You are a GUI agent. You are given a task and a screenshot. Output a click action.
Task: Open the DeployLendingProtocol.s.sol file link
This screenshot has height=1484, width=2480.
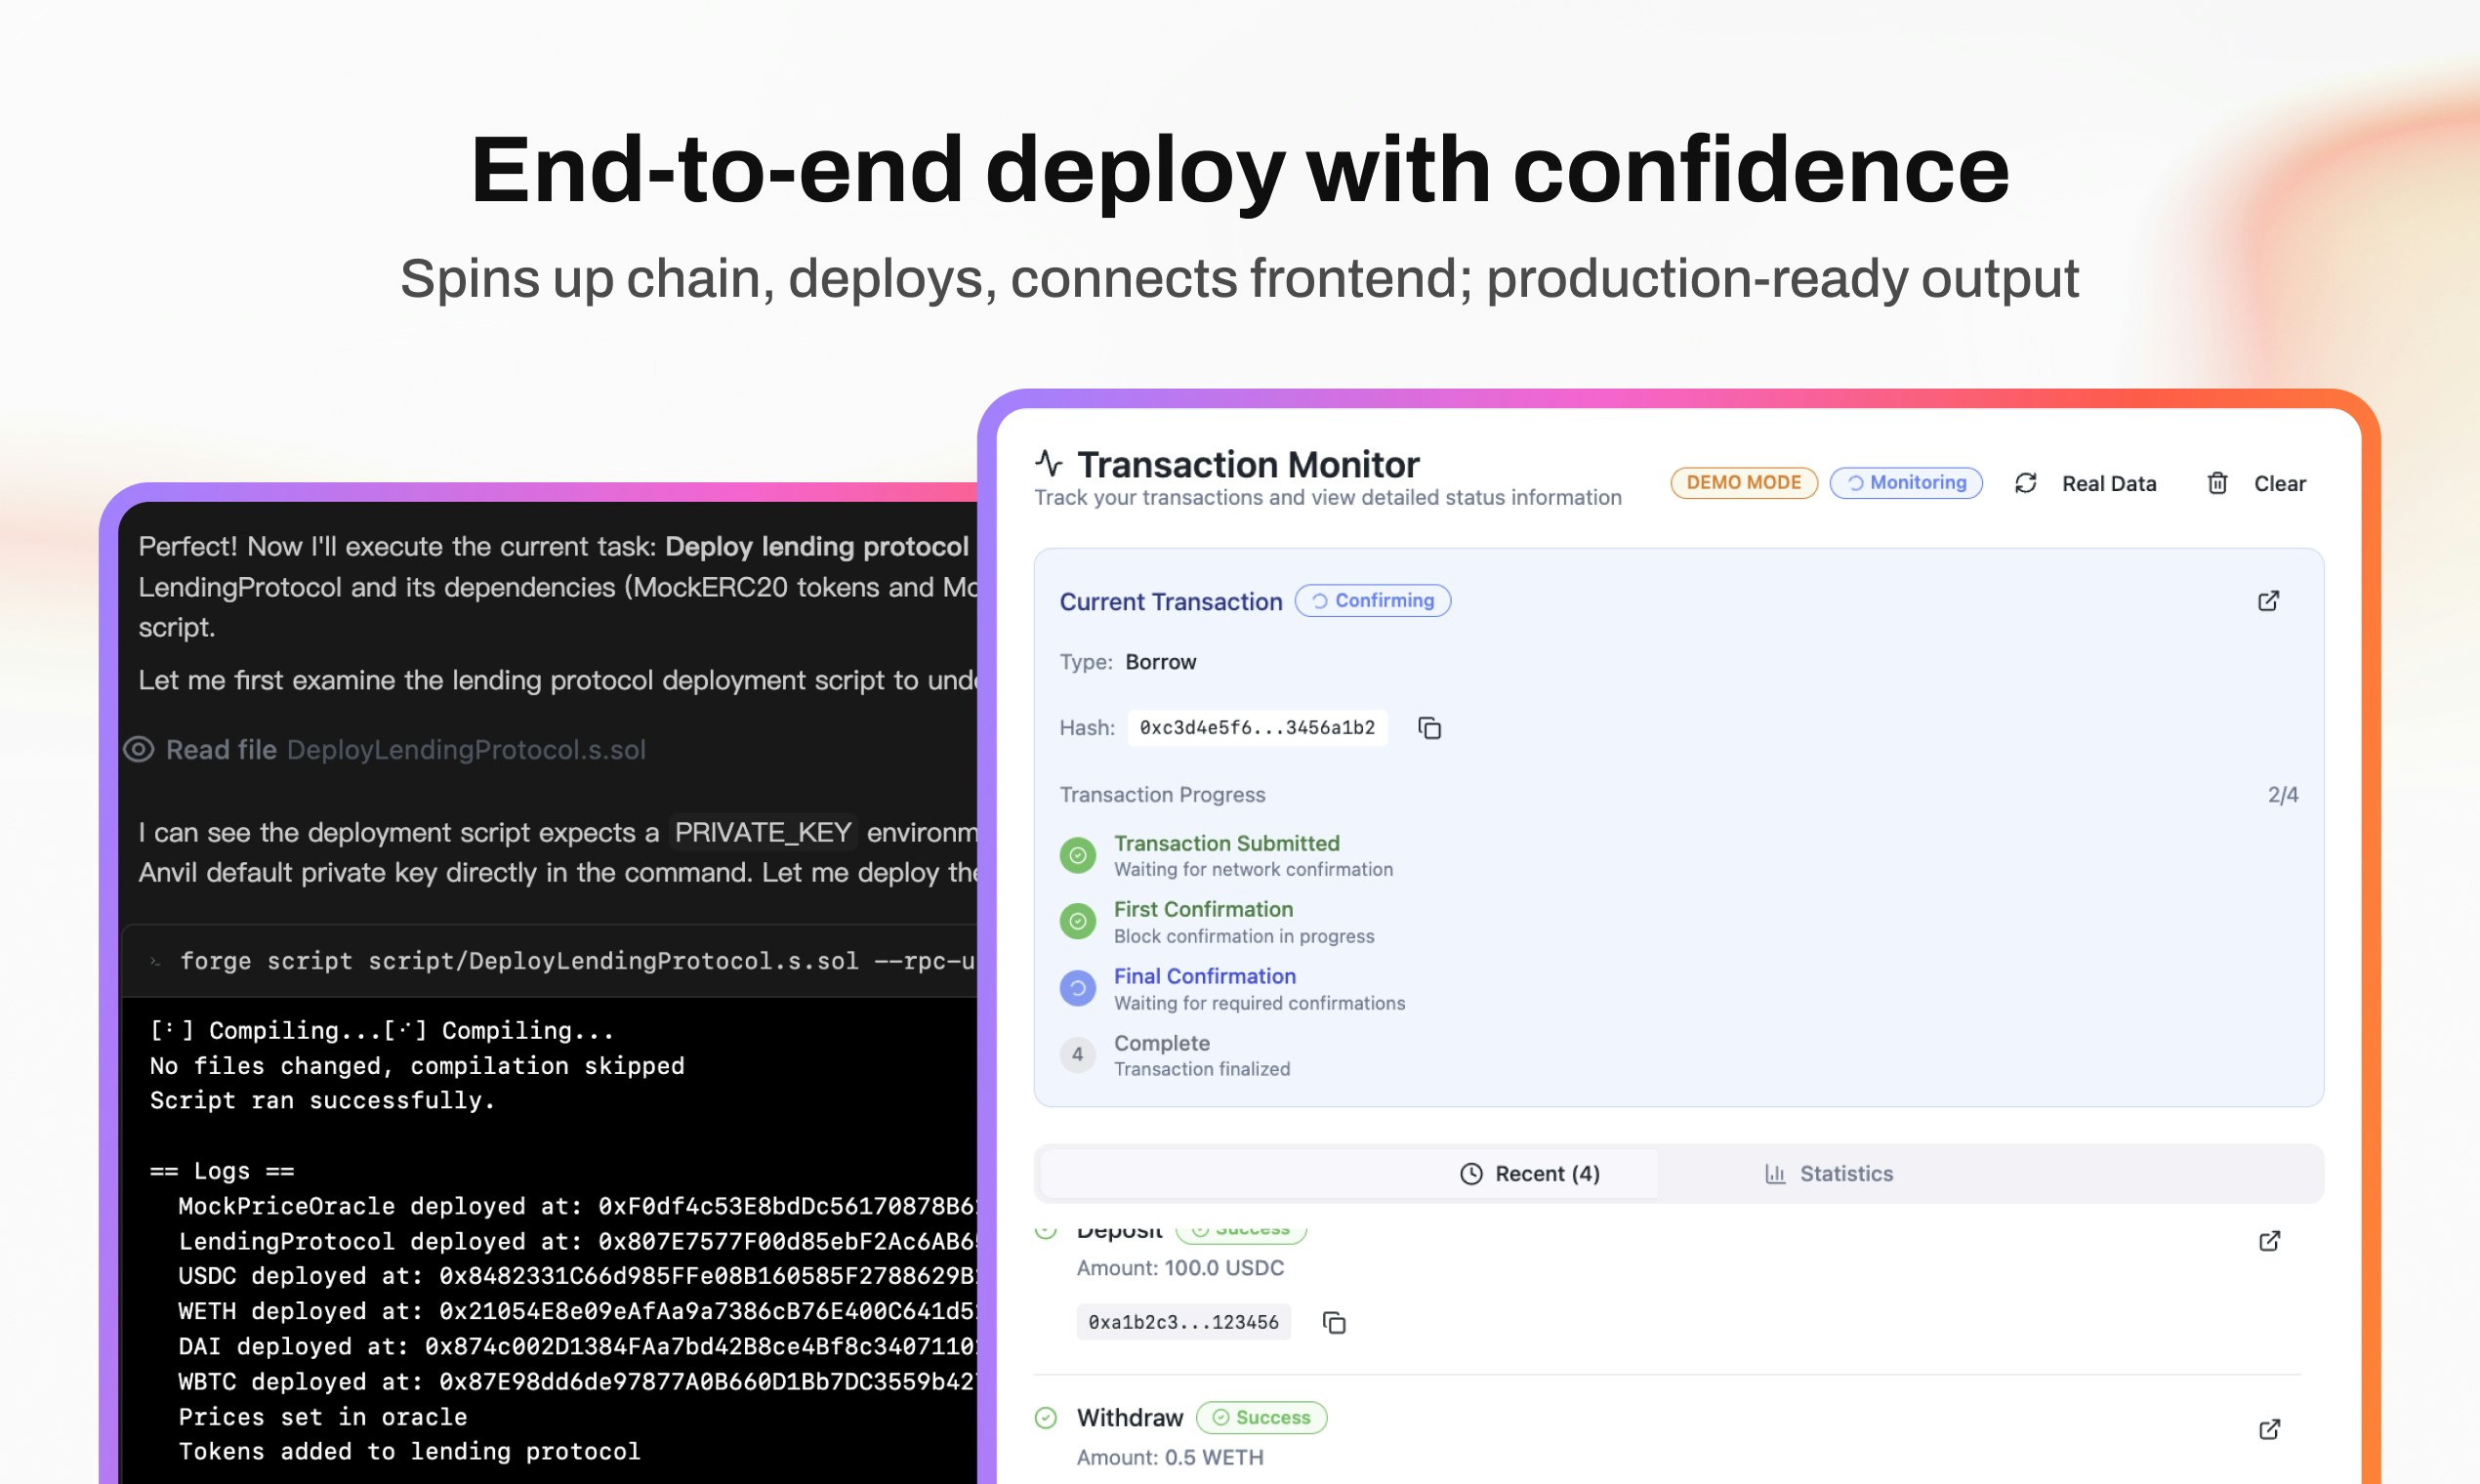click(466, 750)
